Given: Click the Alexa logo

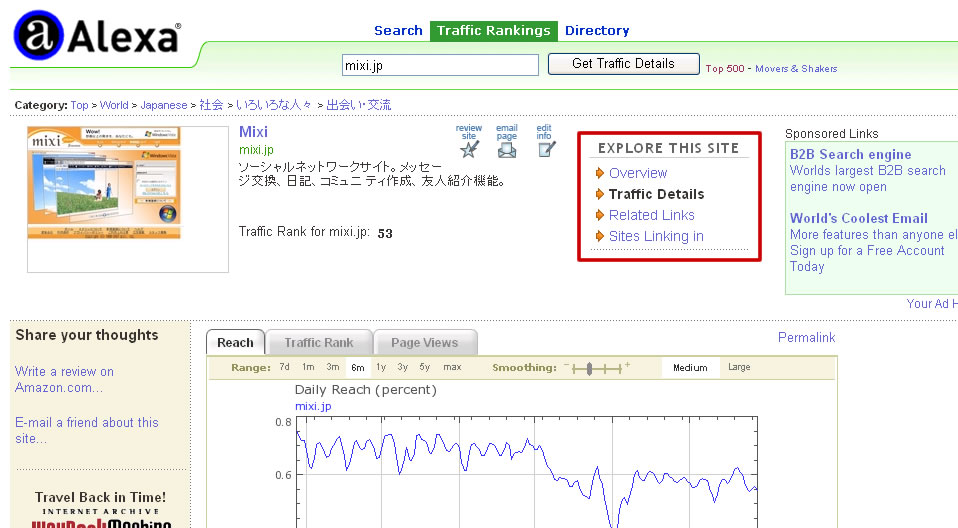Looking at the screenshot, I should 97,38.
